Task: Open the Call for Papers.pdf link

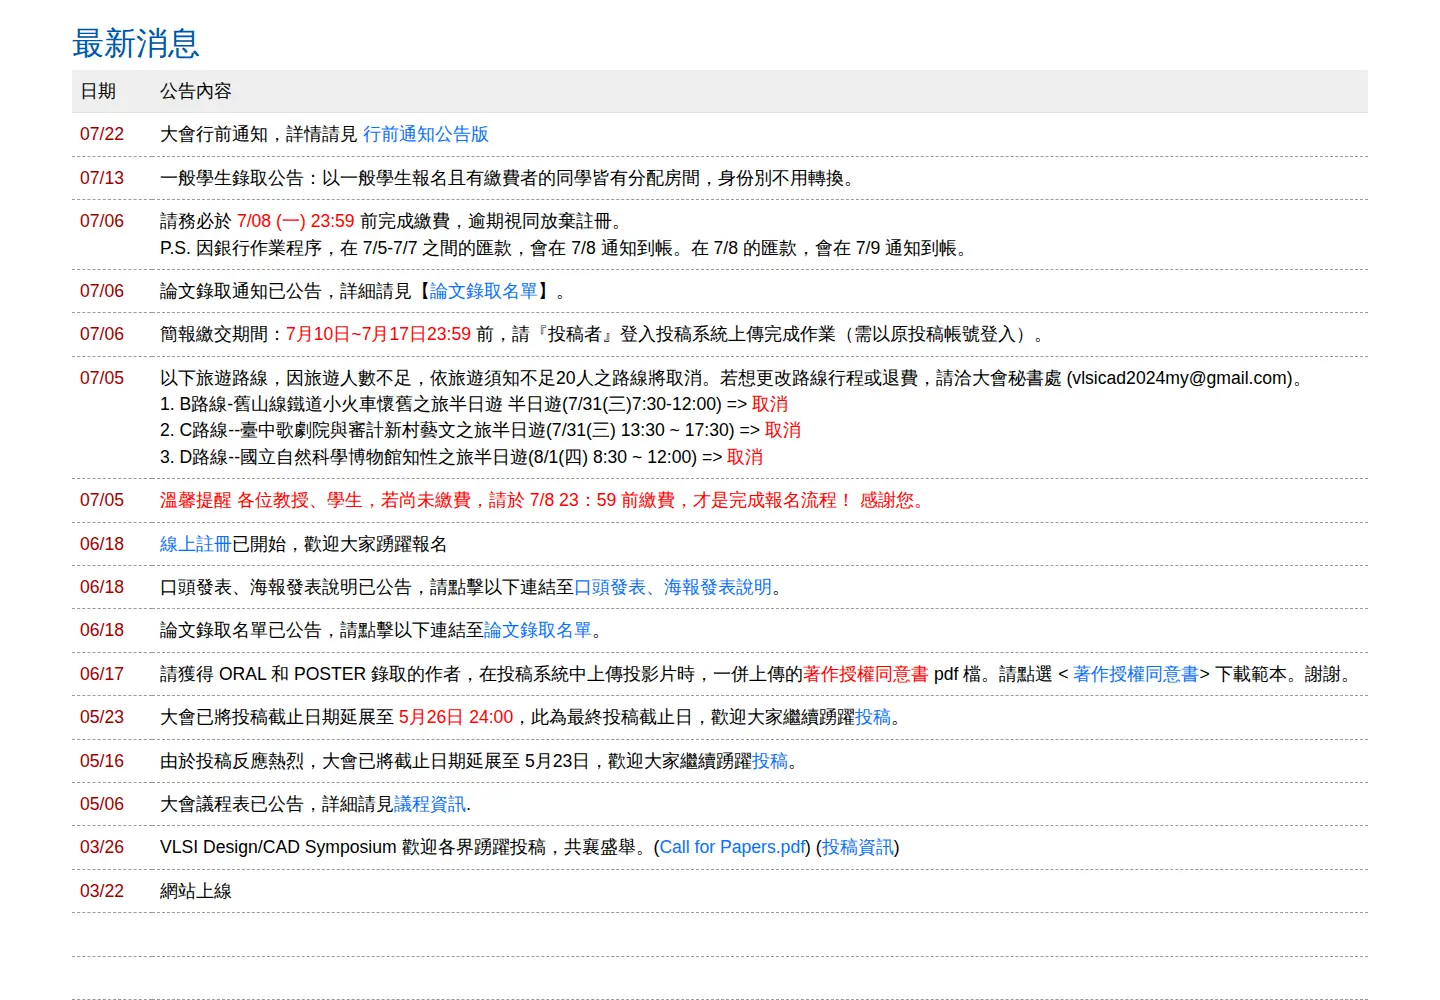Action: [732, 847]
